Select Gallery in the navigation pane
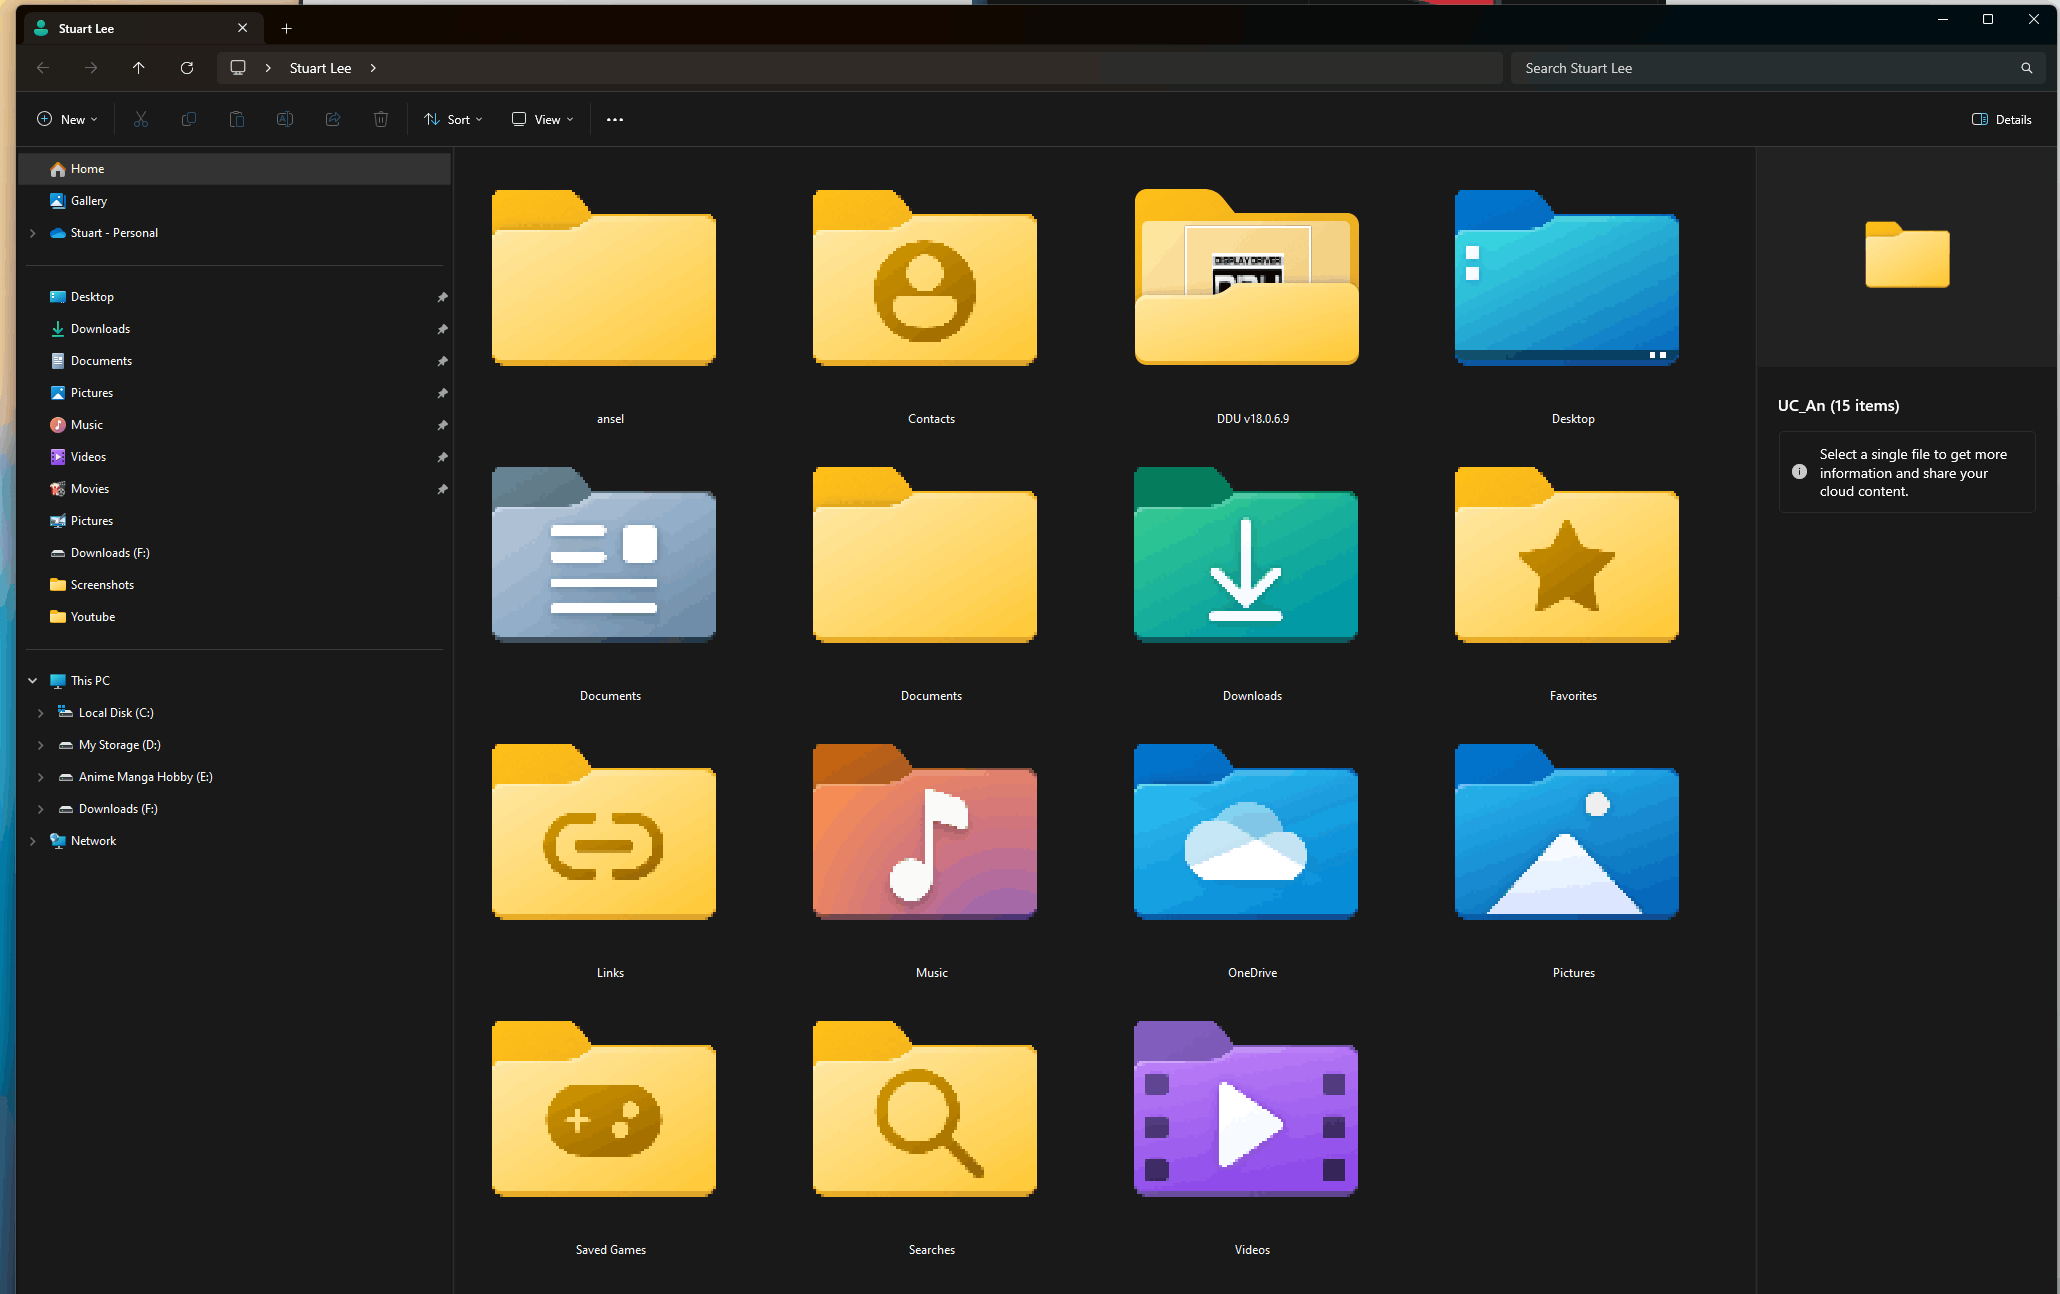 click(x=88, y=201)
